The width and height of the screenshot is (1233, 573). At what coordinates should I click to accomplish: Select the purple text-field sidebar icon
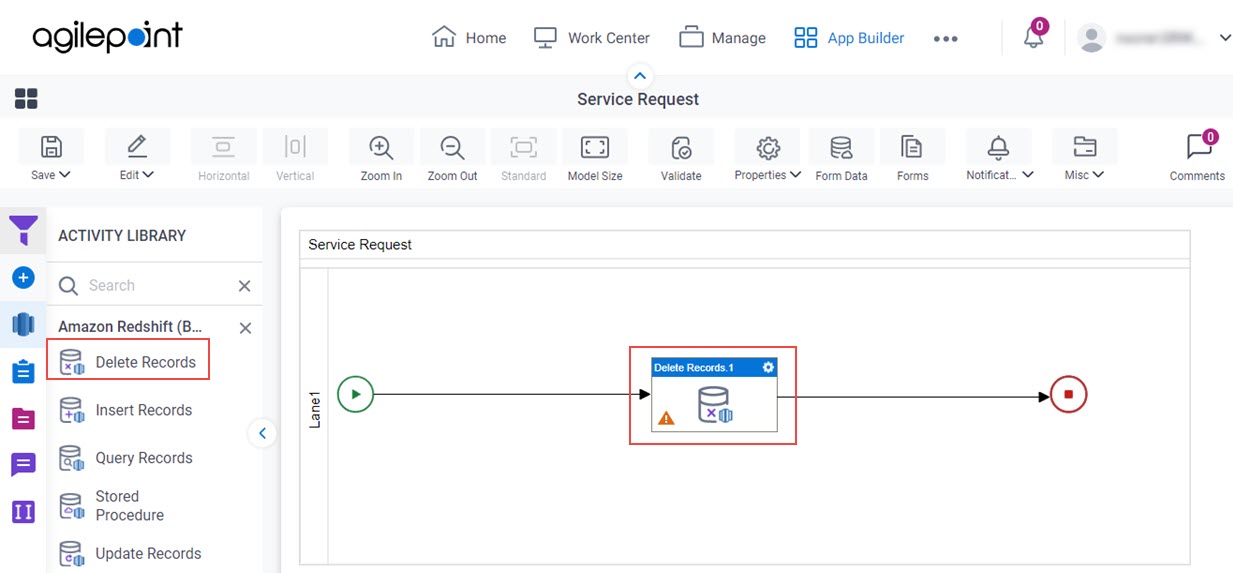point(23,511)
